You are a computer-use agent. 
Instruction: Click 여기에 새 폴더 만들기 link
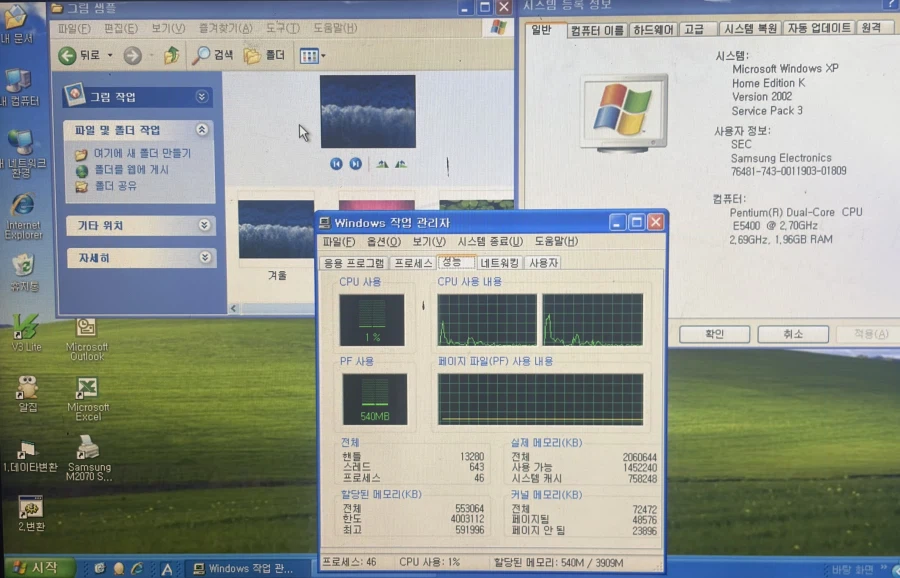click(x=142, y=153)
